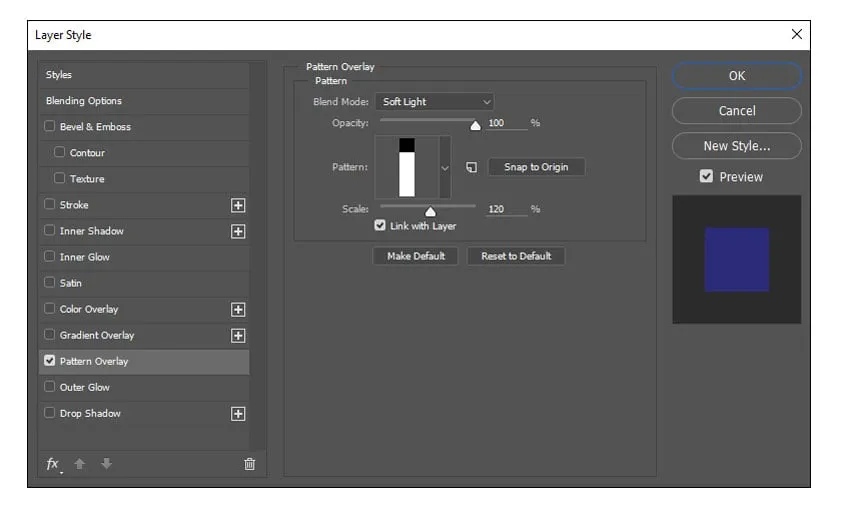Enable the Bevel & Emboss checkbox
Image resolution: width=850 pixels, height=513 pixels.
coord(50,127)
